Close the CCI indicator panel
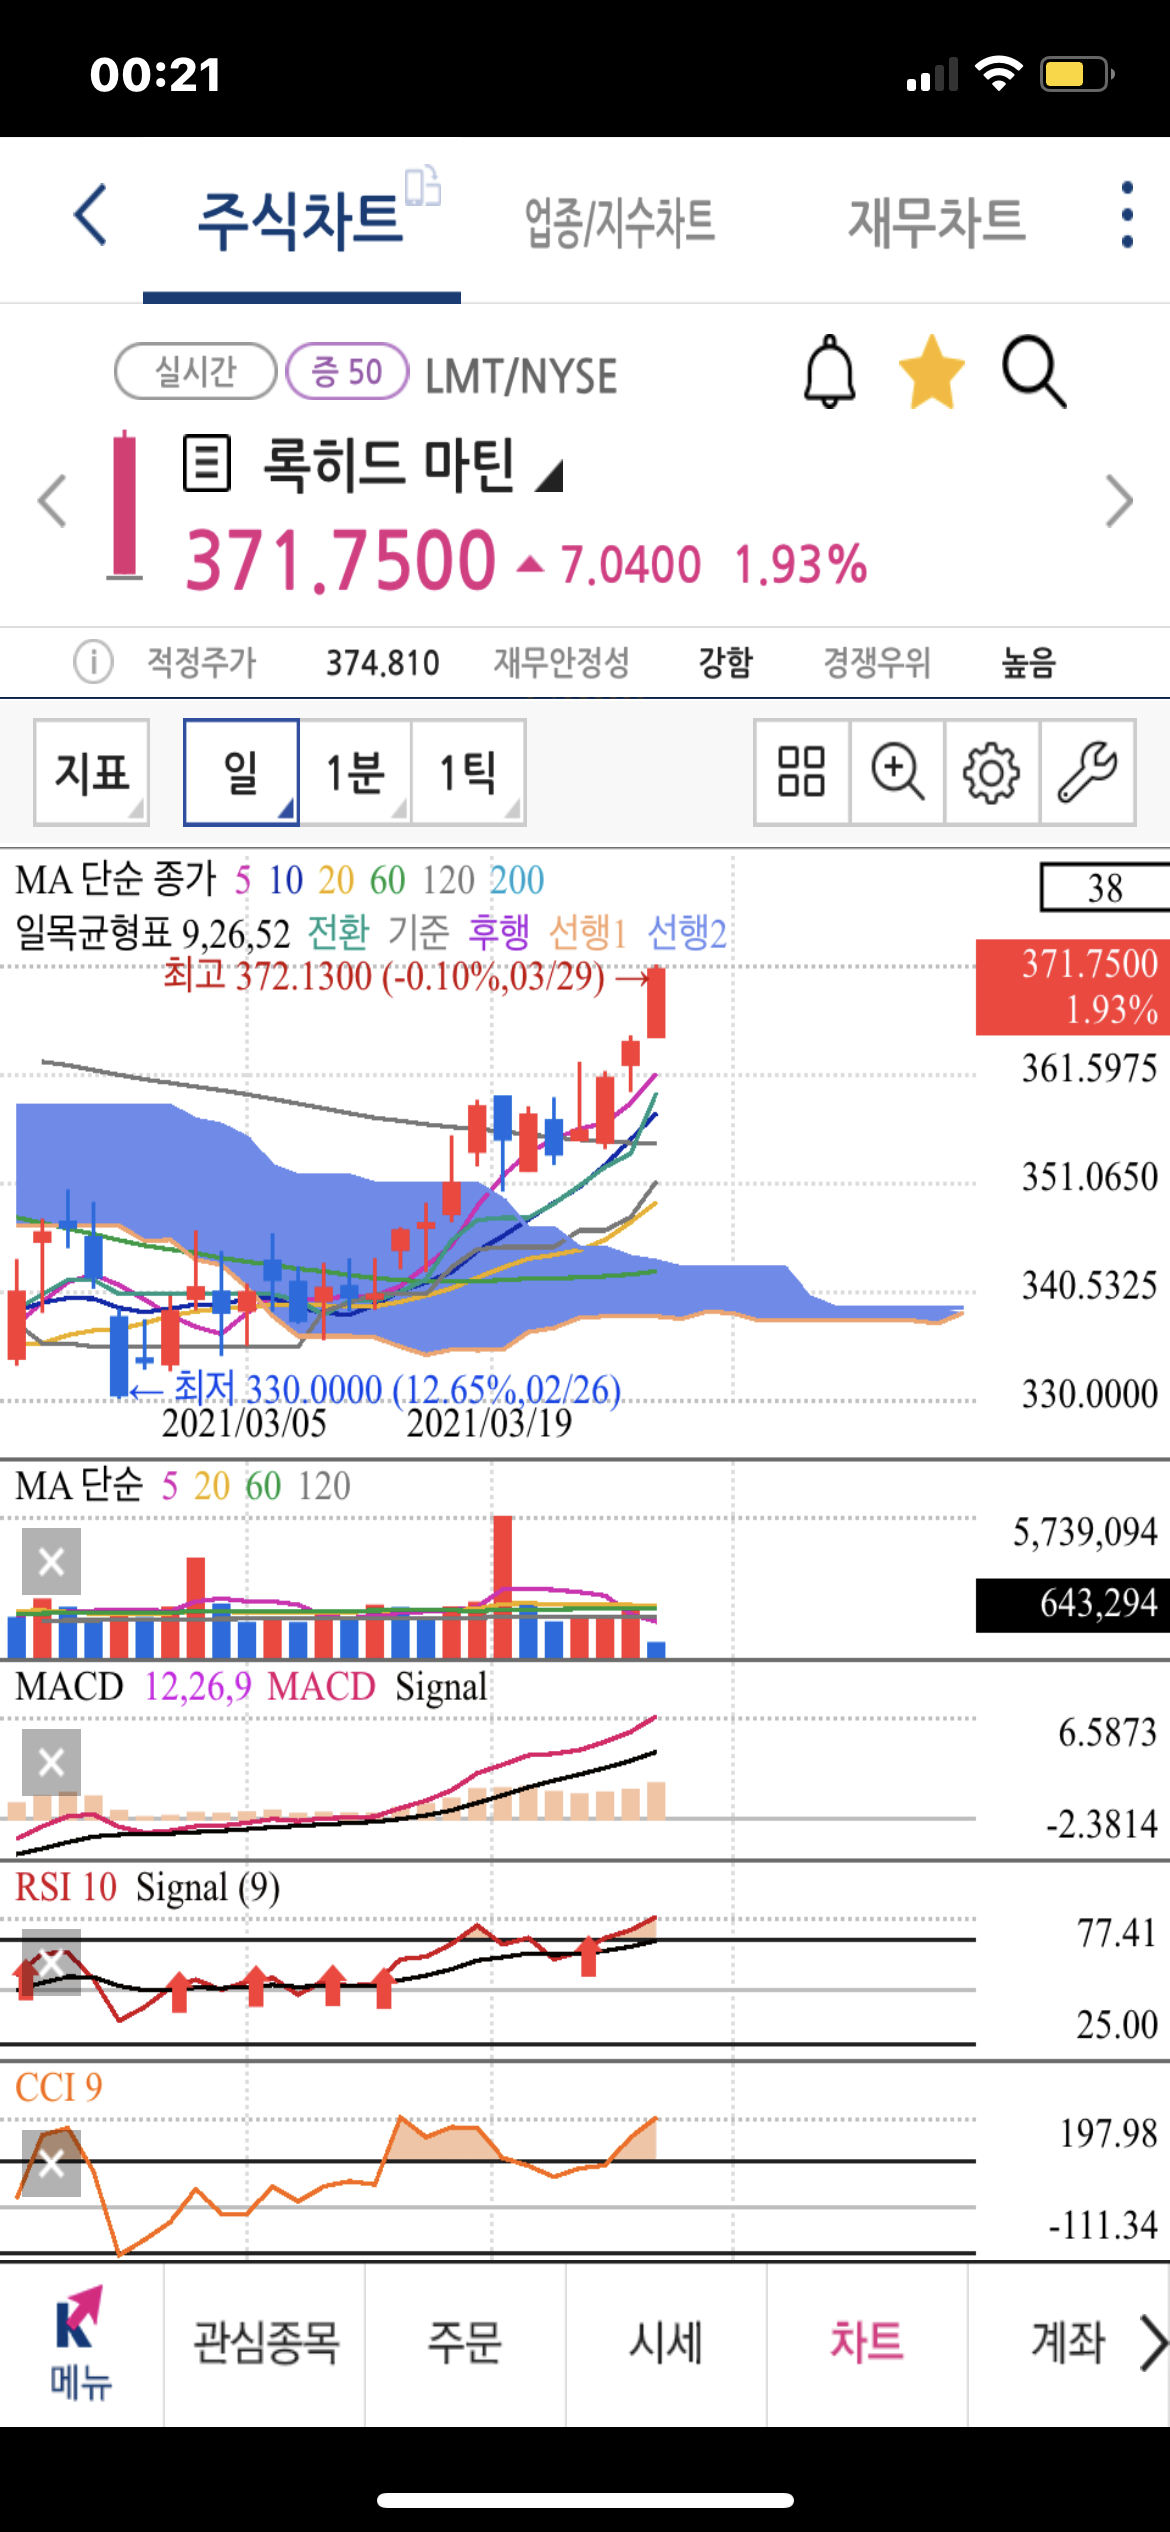Image resolution: width=1170 pixels, height=2532 pixels. 51,2163
